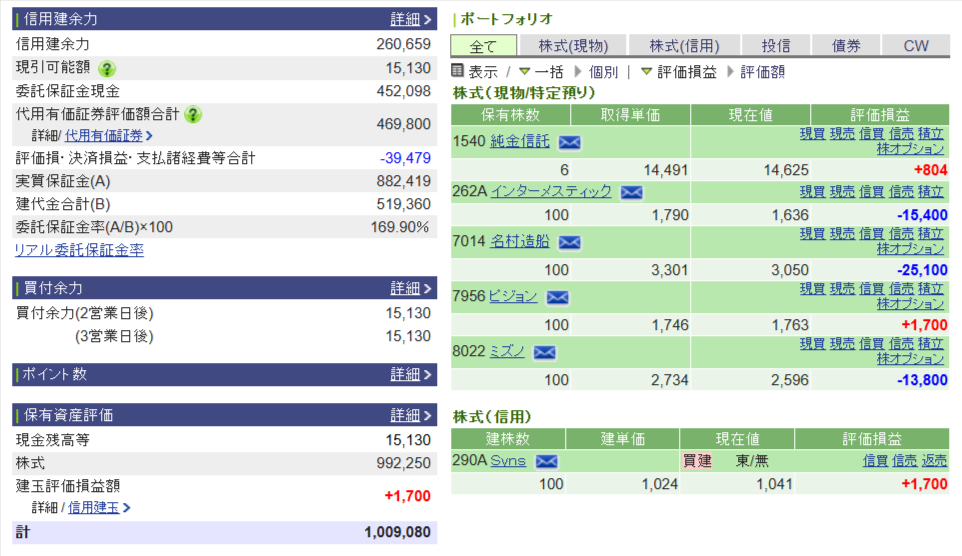Select the 全て portfolio tab
962x556 pixels.
coord(483,45)
